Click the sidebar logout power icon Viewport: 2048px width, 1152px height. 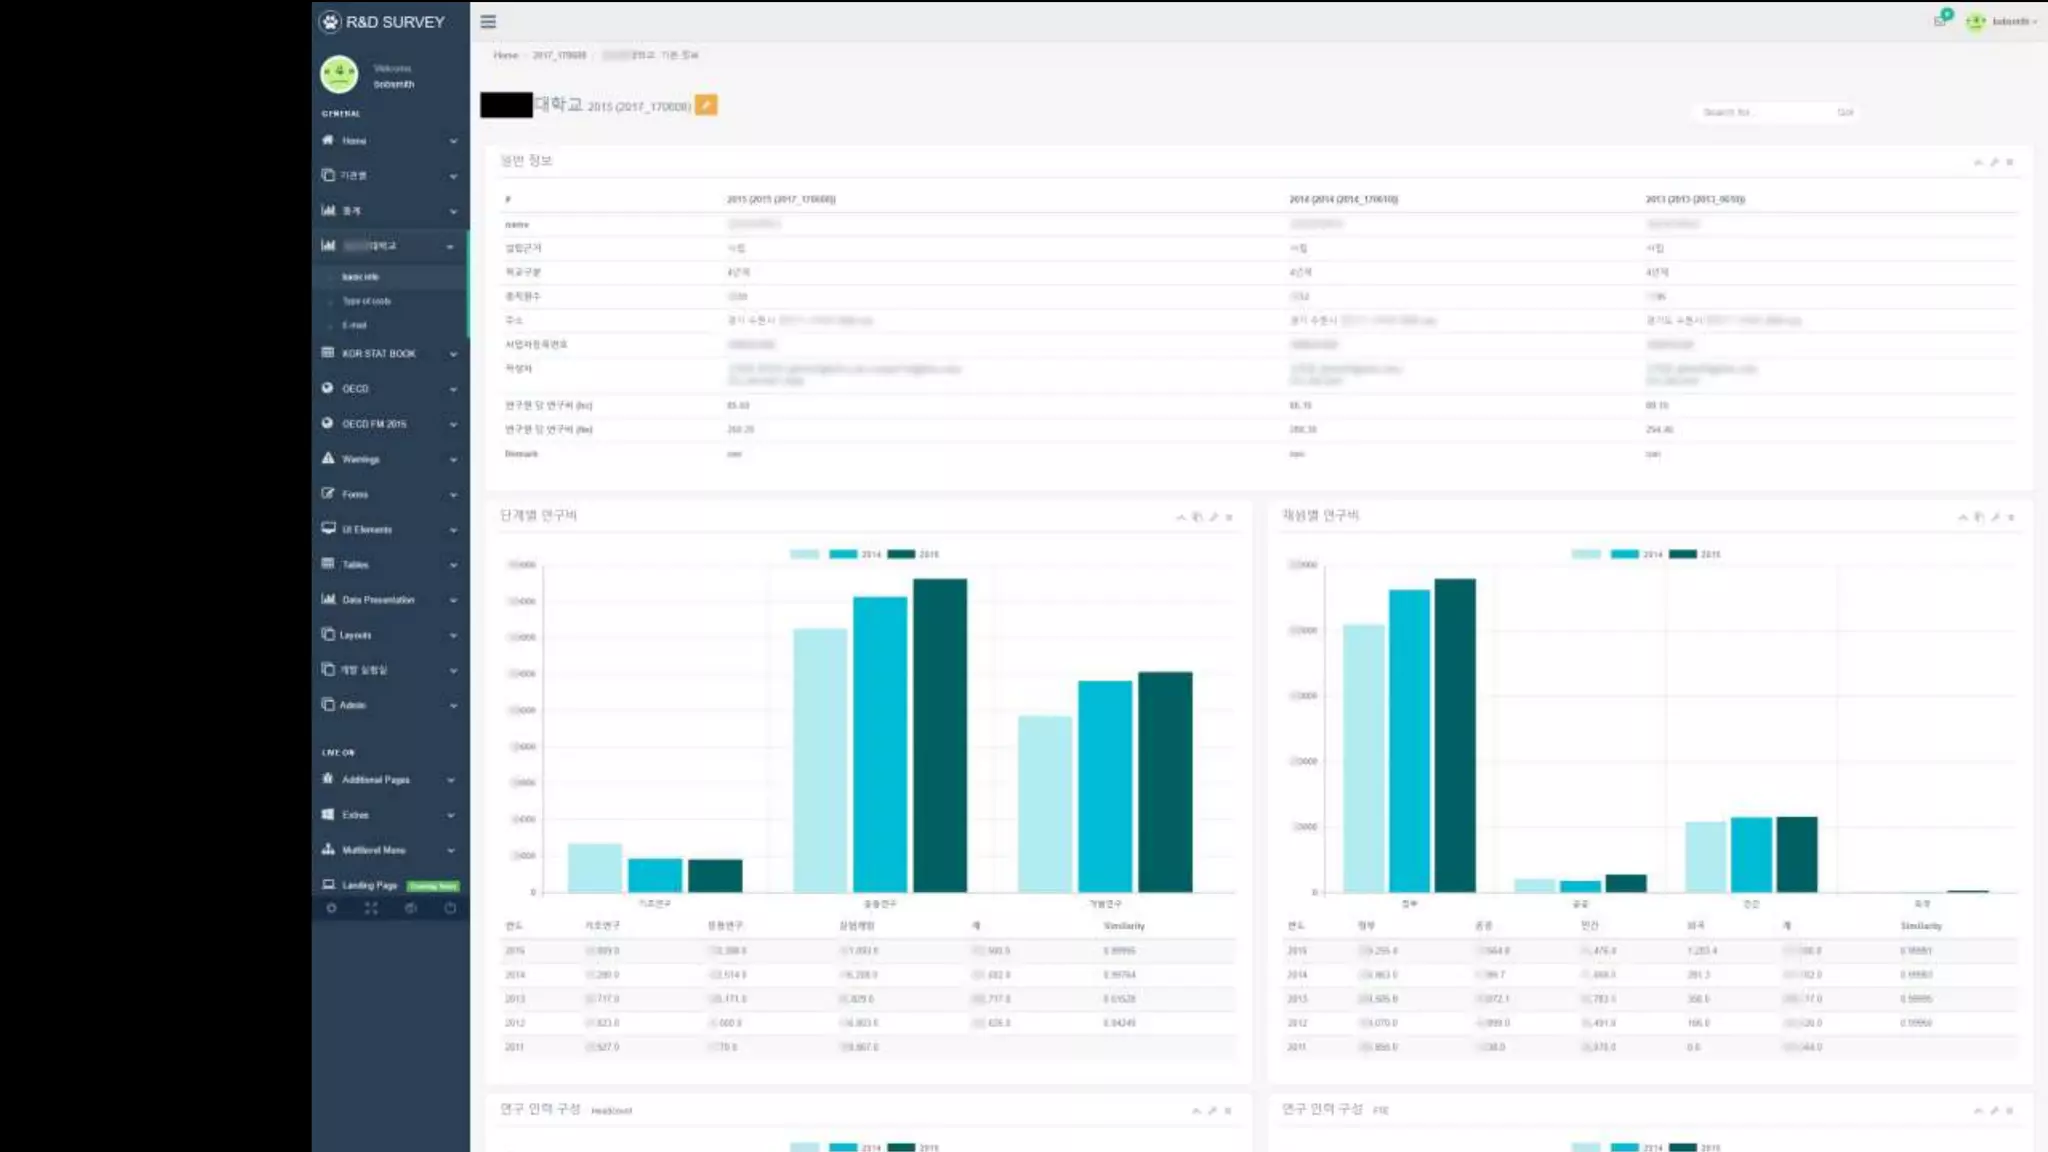450,908
